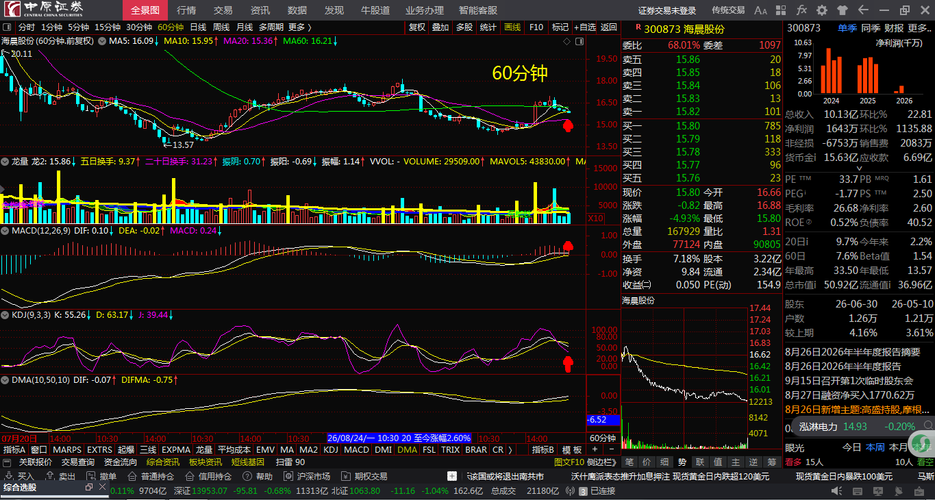Open the 资讯 menu
Screen dimensions: 935x500
click(260, 10)
